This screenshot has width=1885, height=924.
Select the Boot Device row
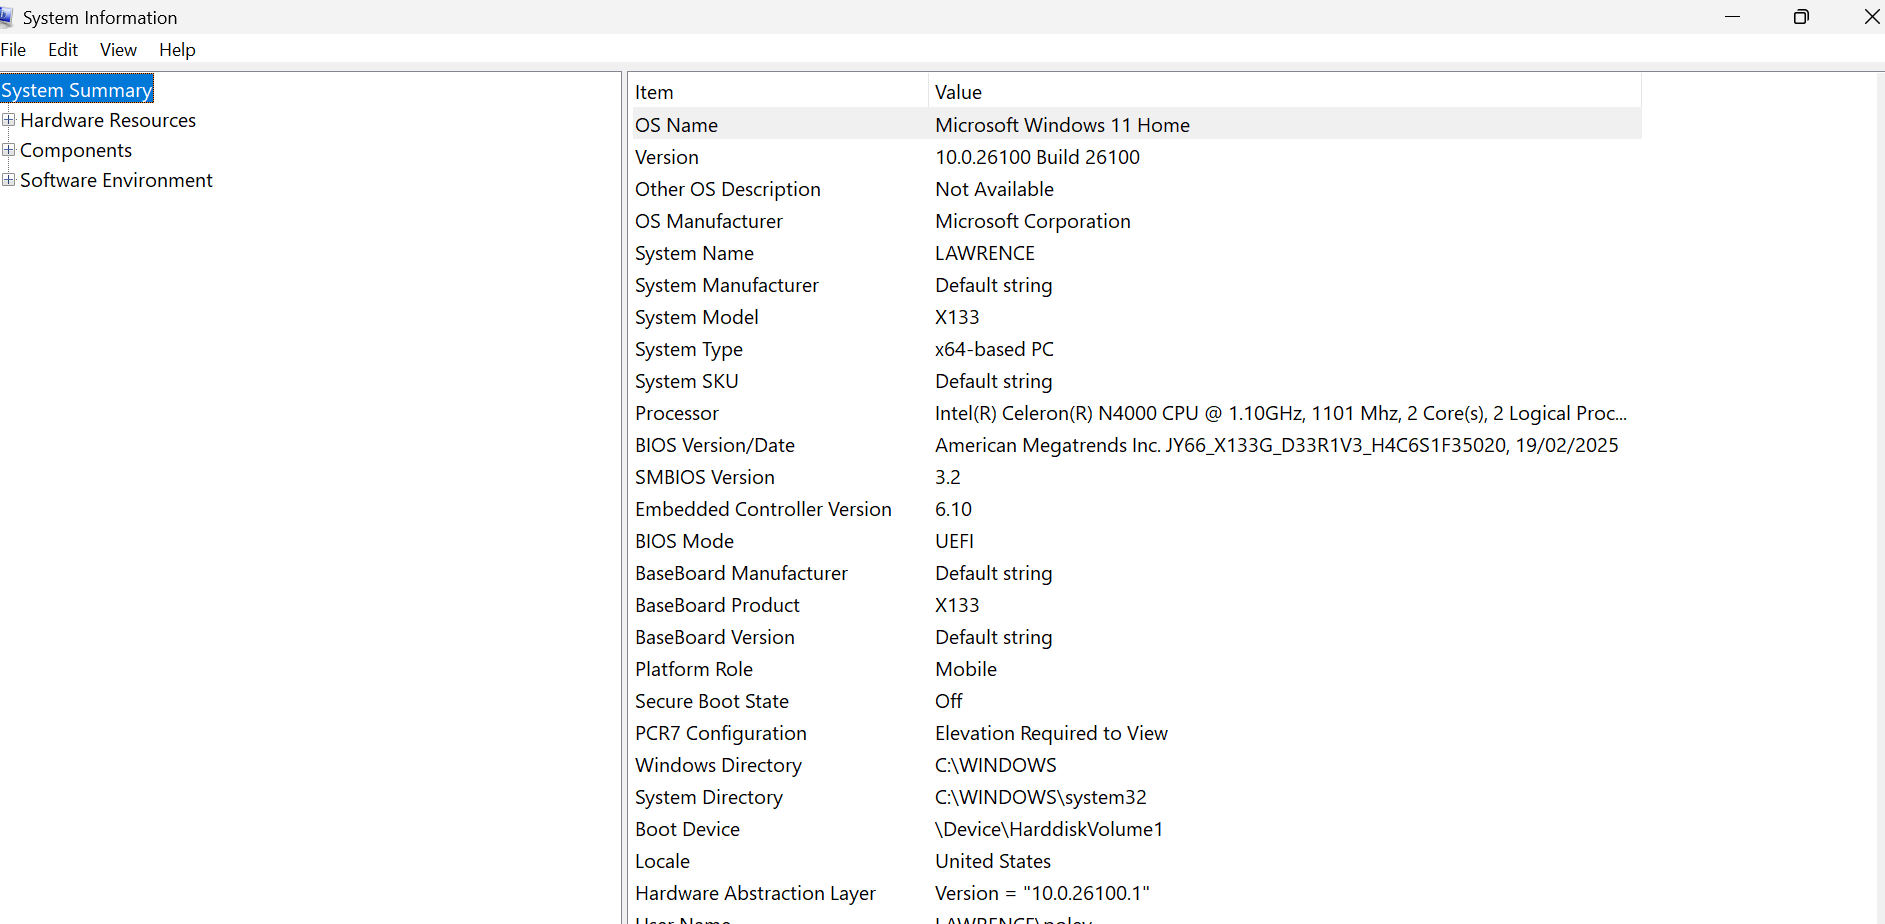[900, 829]
